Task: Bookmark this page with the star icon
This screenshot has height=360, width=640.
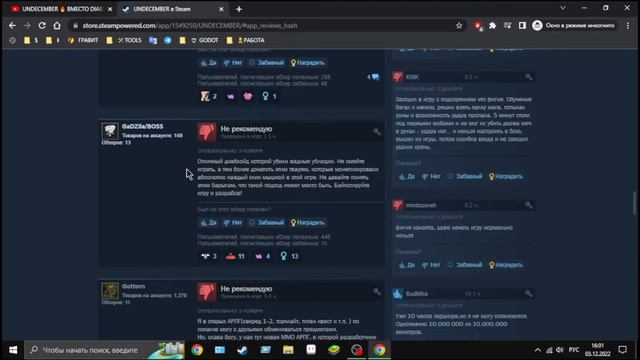Action: point(459,25)
